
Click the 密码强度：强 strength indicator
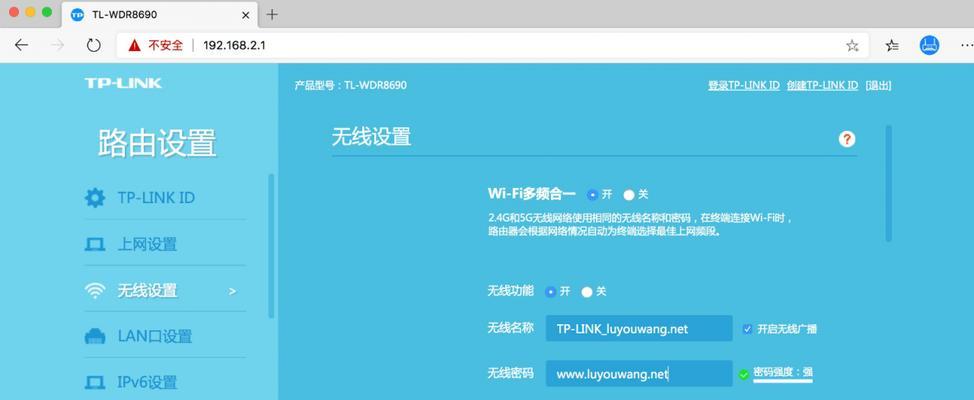(x=783, y=373)
